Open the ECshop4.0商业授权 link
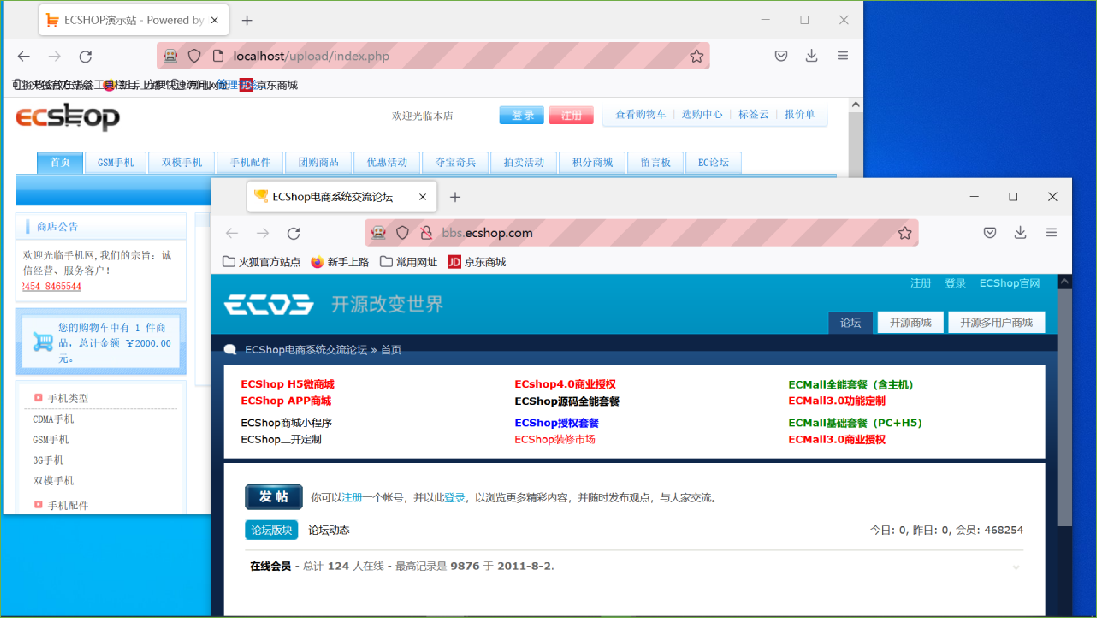 pyautogui.click(x=565, y=384)
